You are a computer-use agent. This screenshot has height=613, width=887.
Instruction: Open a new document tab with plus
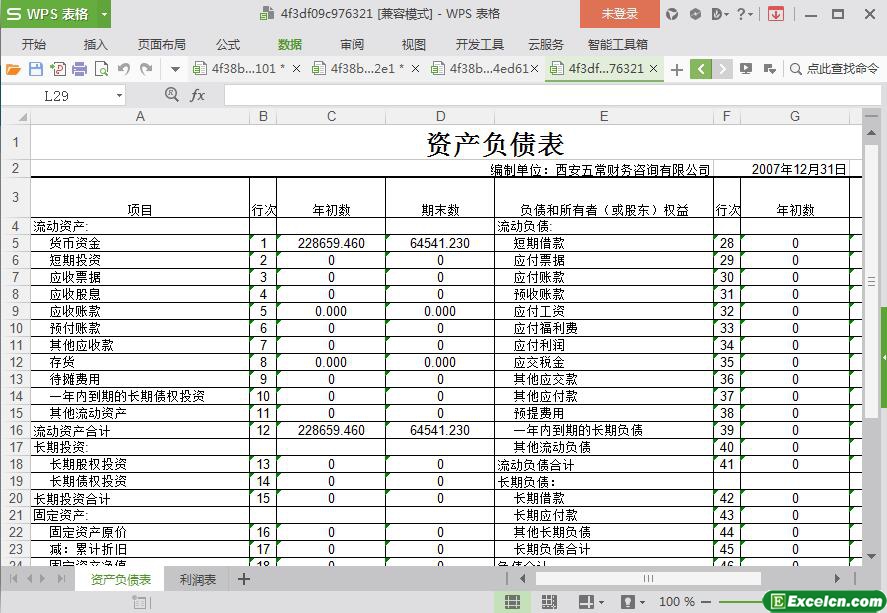tap(677, 69)
